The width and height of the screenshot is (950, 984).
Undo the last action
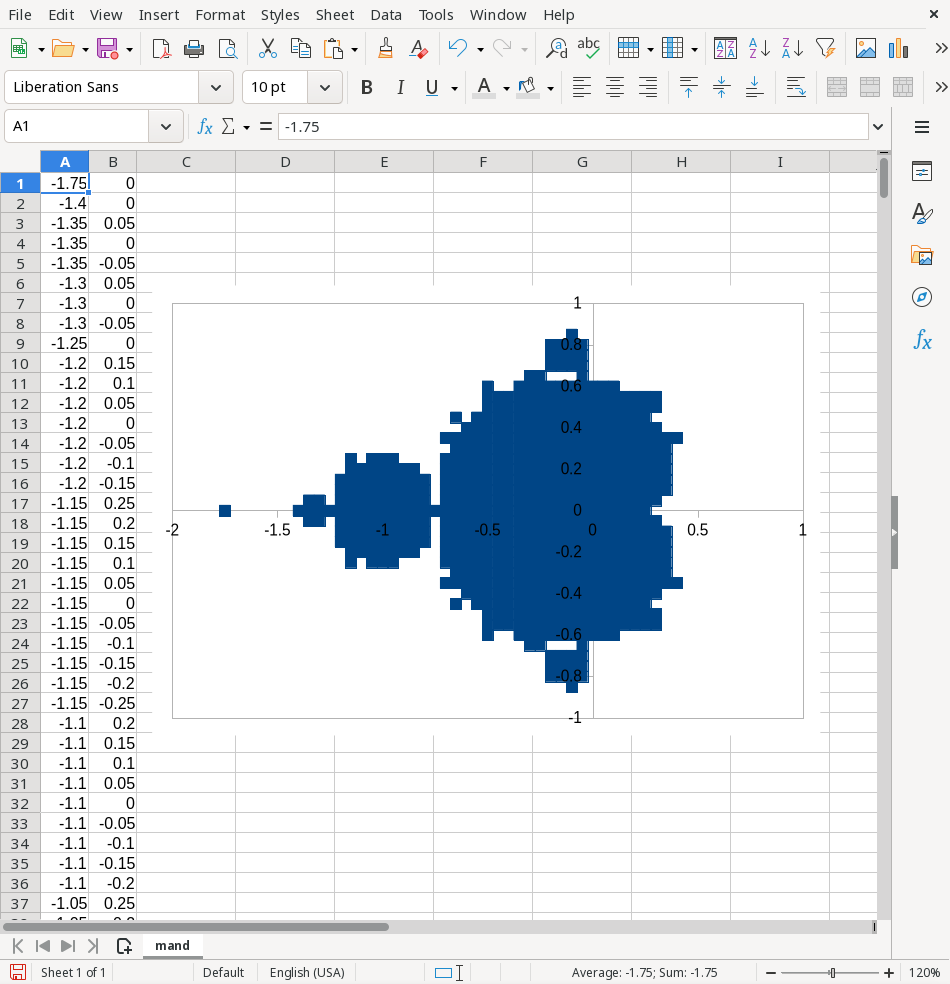458,48
